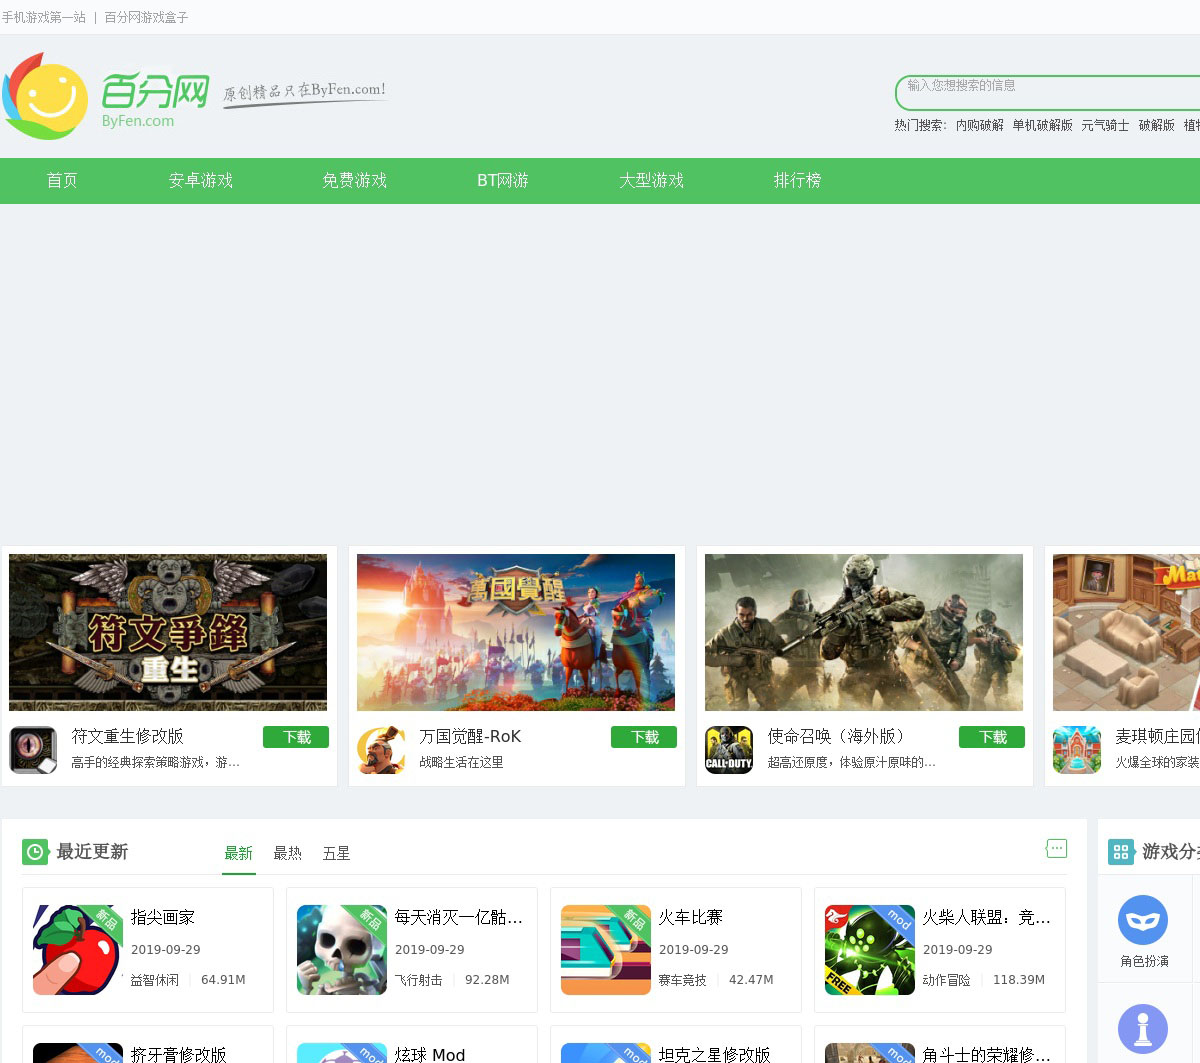
Task: Go to 免费游戏 section
Action: tap(355, 181)
